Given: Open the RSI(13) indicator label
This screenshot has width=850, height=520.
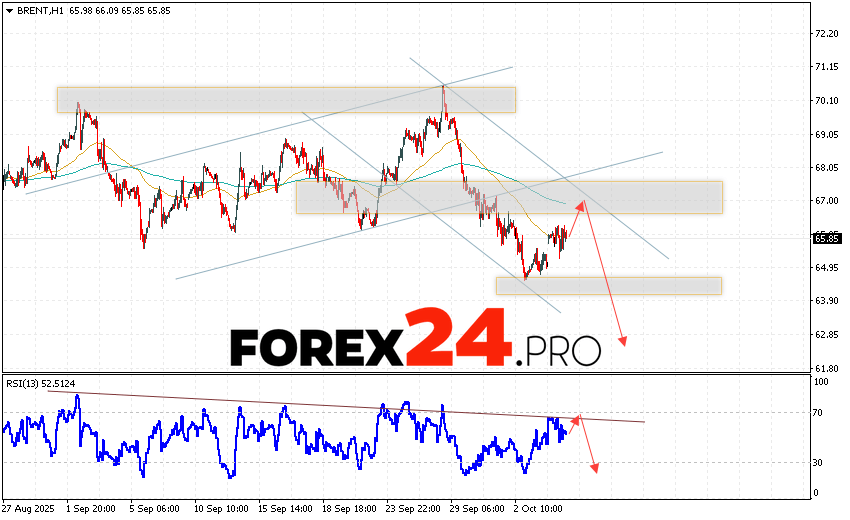Looking at the screenshot, I should tap(40, 383).
